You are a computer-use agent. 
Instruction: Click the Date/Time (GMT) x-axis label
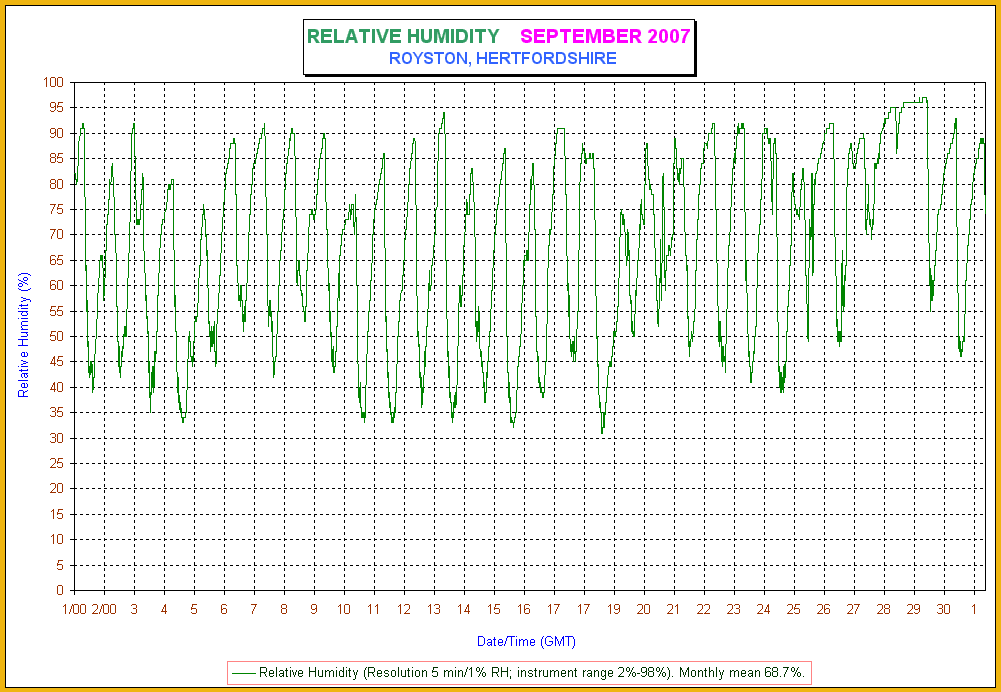(x=526, y=641)
